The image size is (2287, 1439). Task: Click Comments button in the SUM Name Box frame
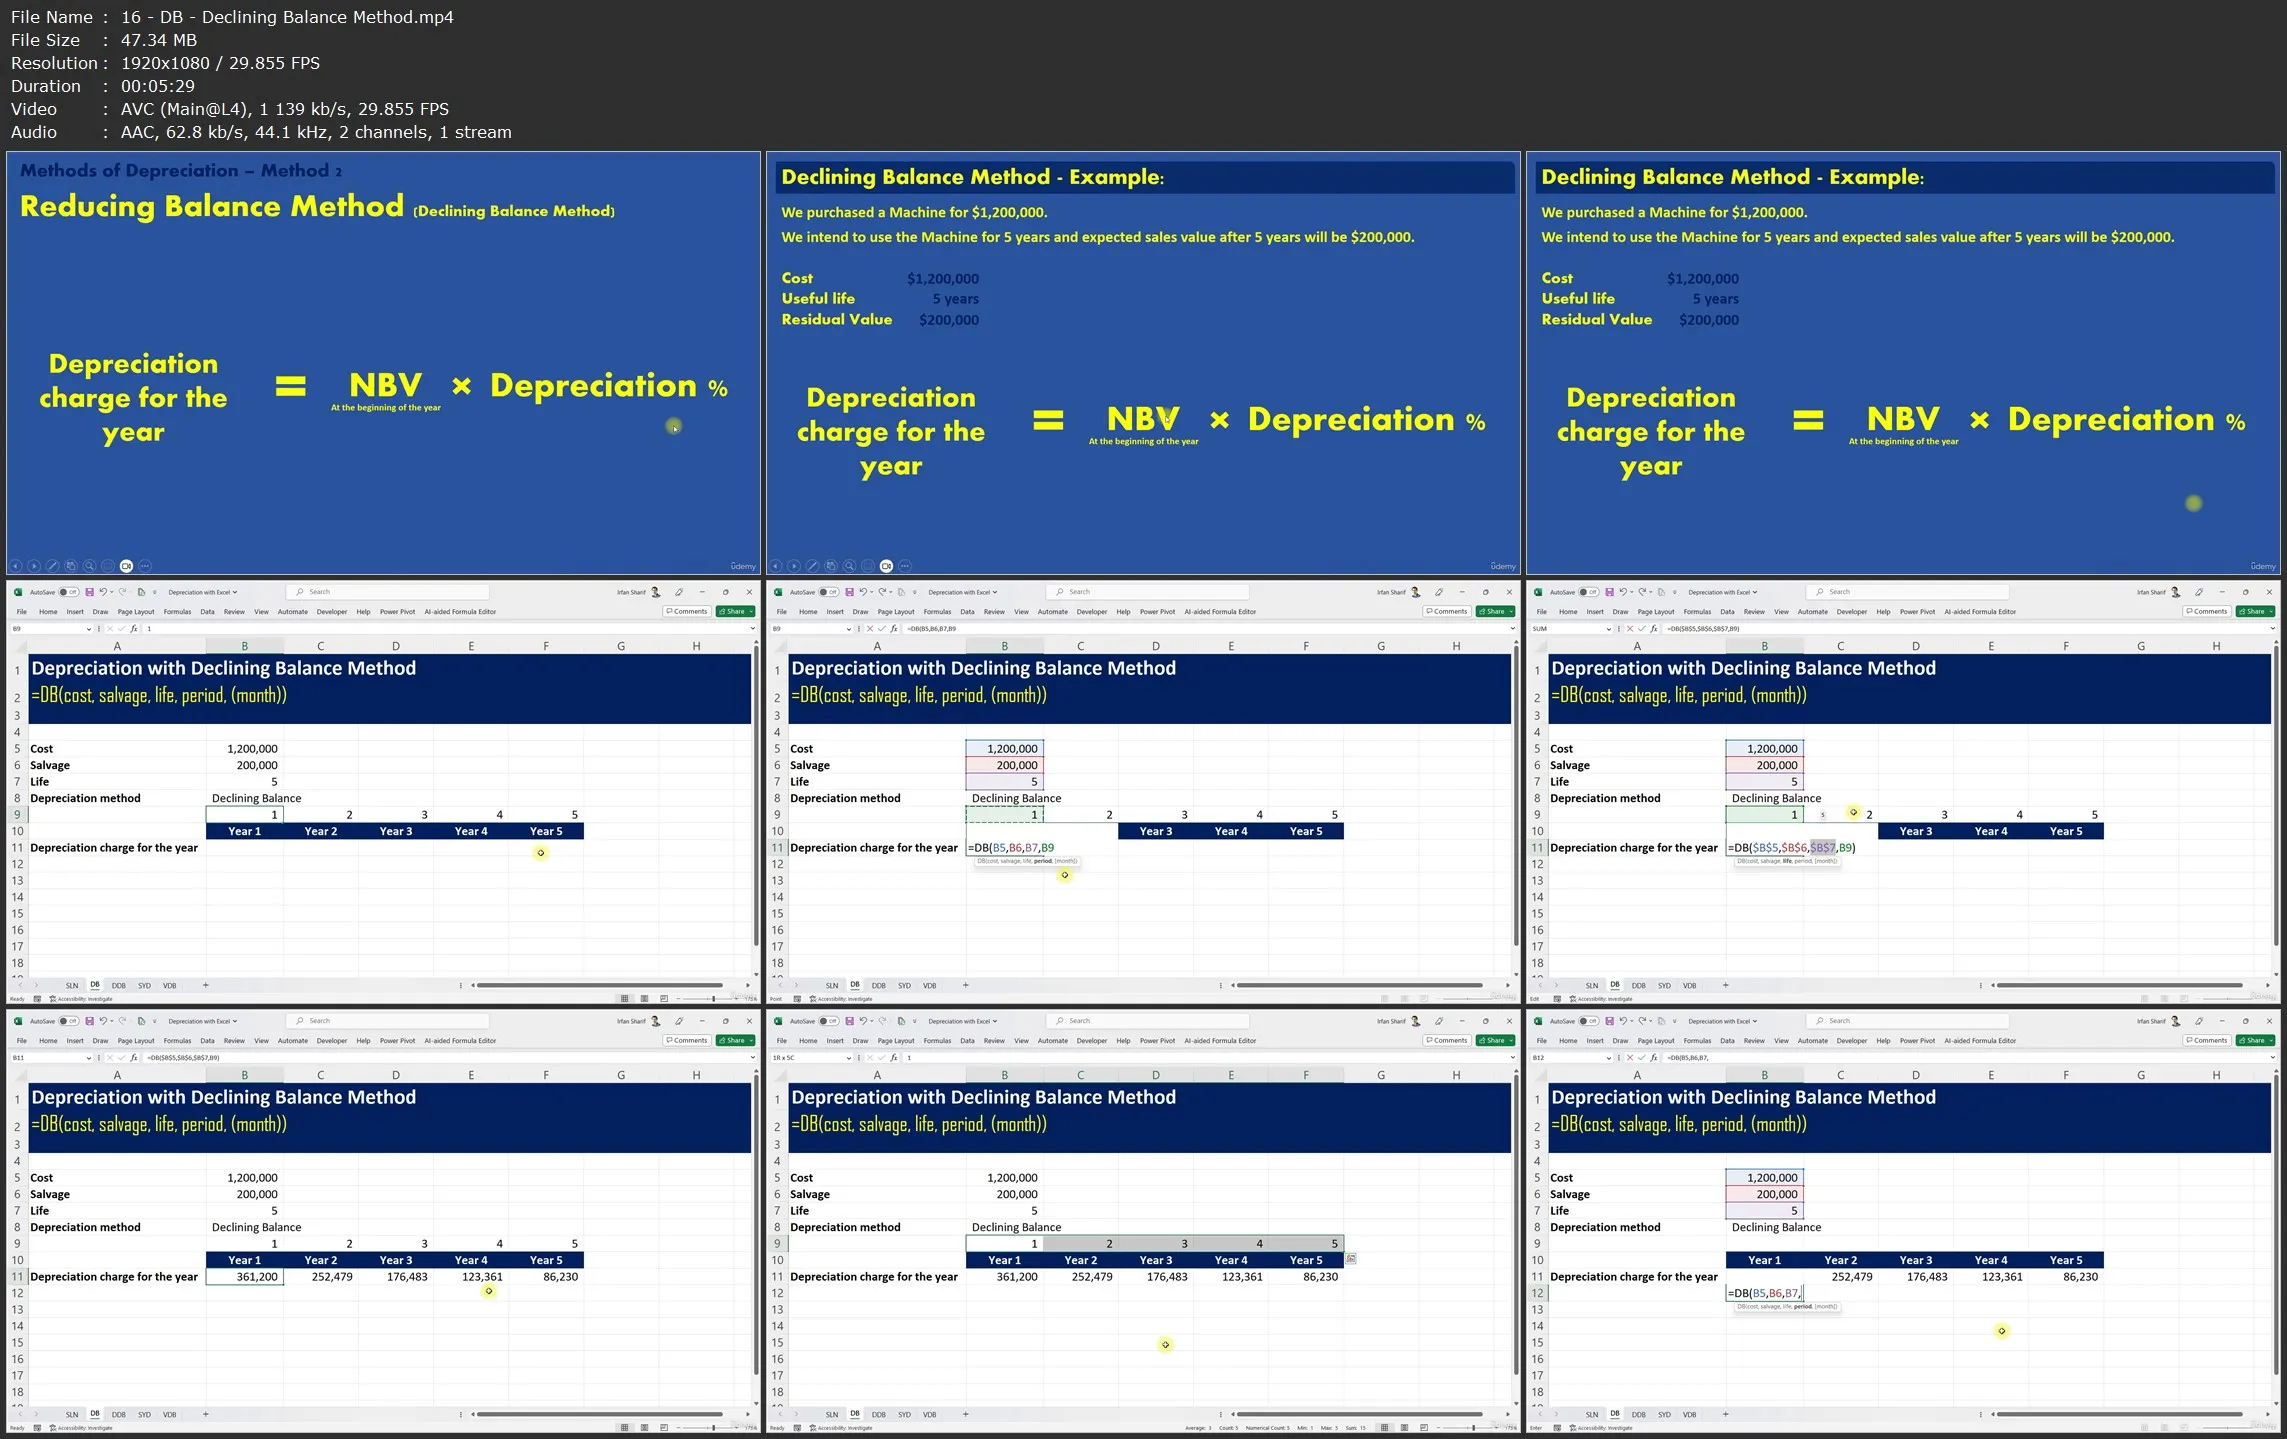pos(2208,611)
